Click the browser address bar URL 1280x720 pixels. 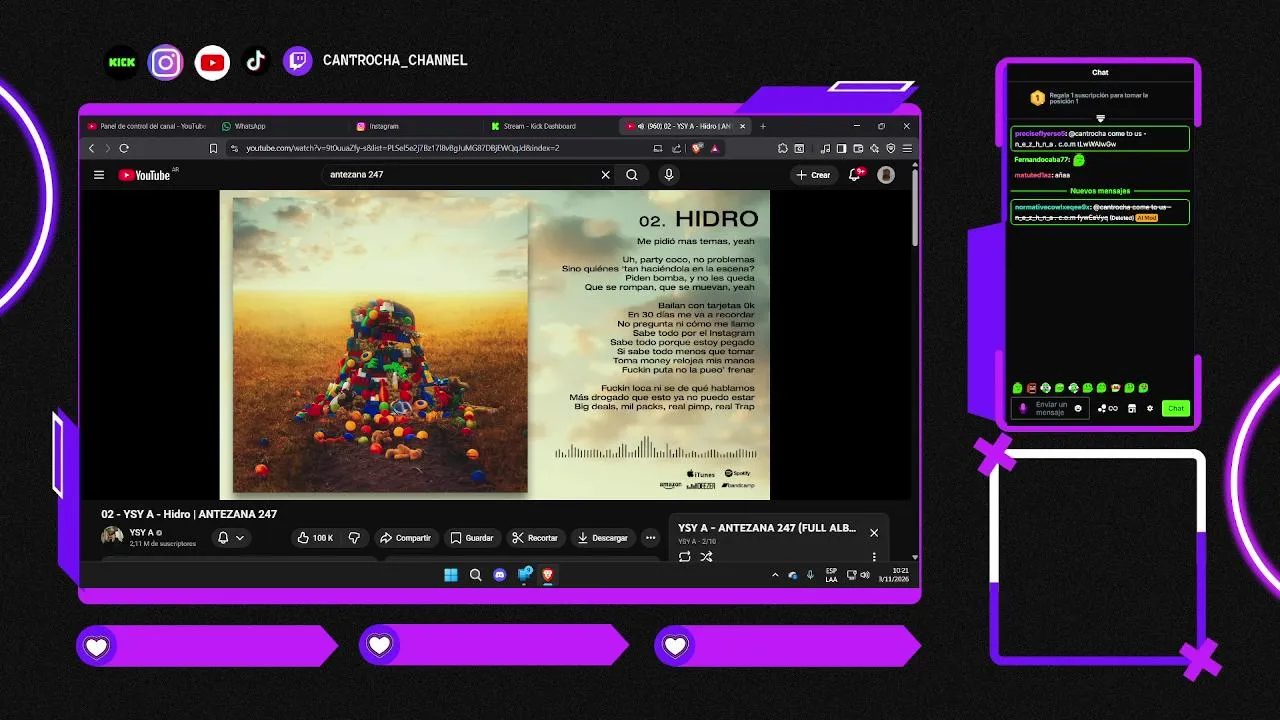402,148
